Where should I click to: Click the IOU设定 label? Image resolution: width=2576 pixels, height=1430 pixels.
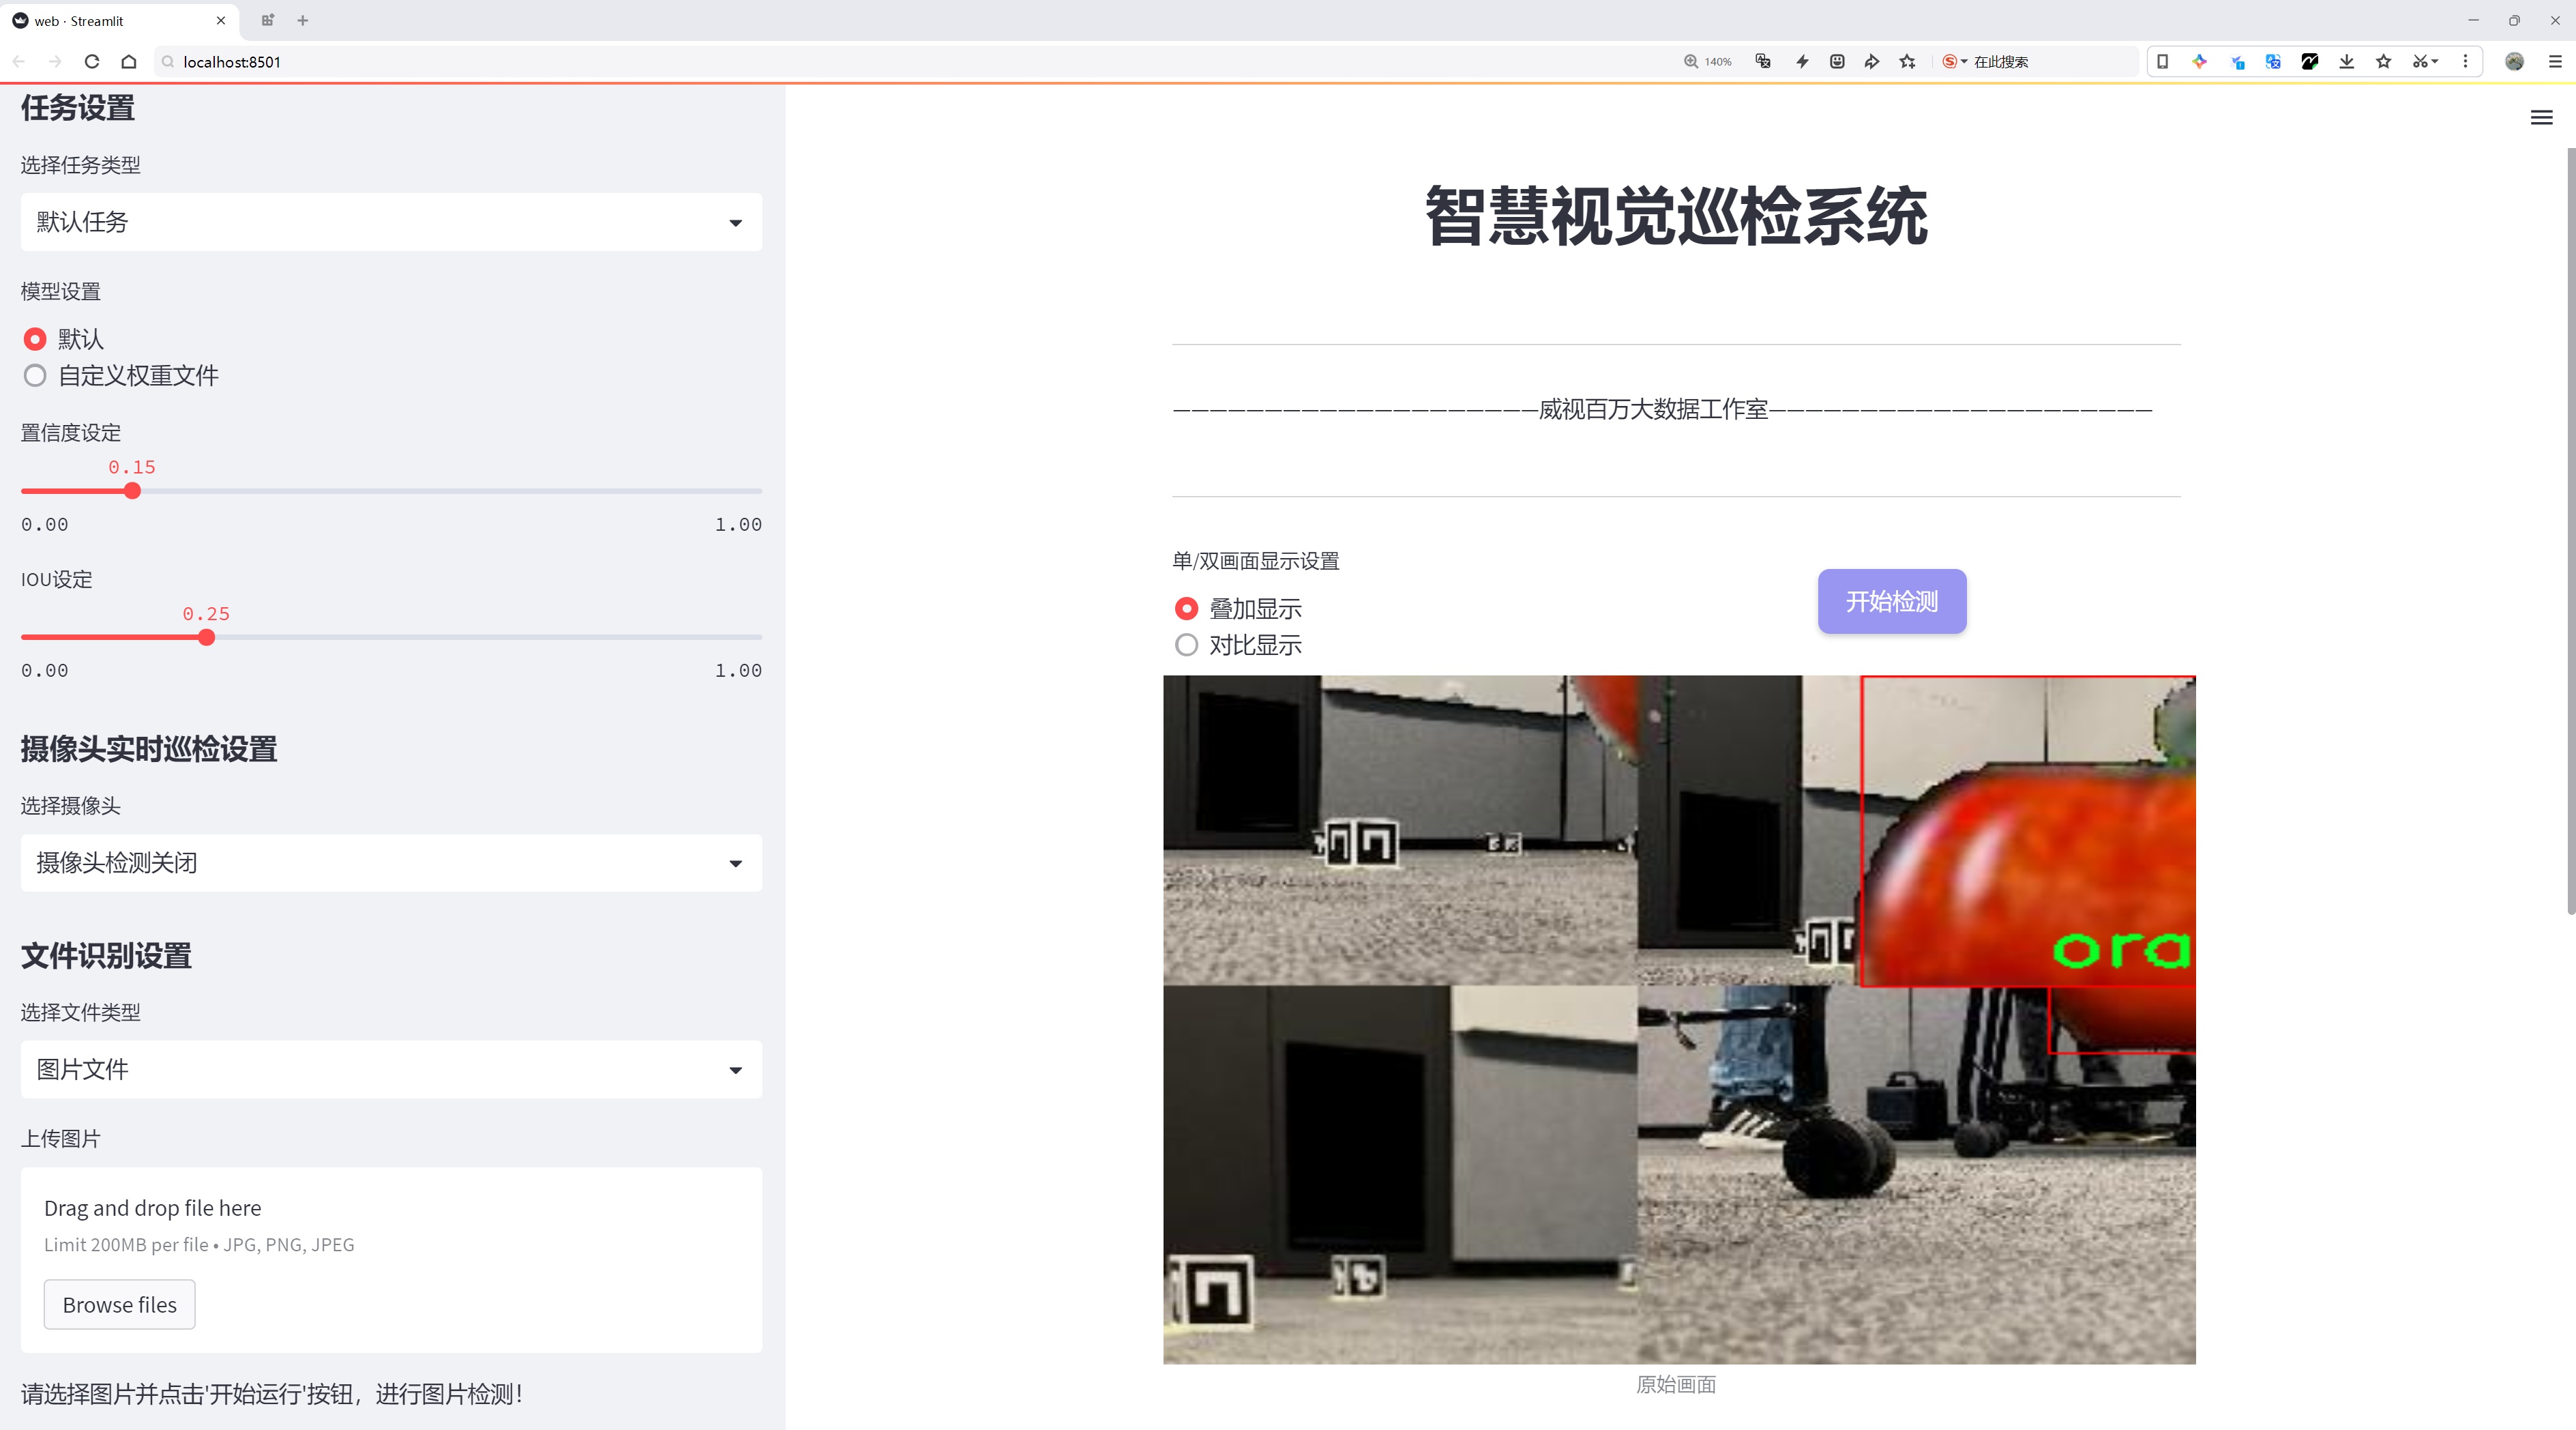pos(56,579)
